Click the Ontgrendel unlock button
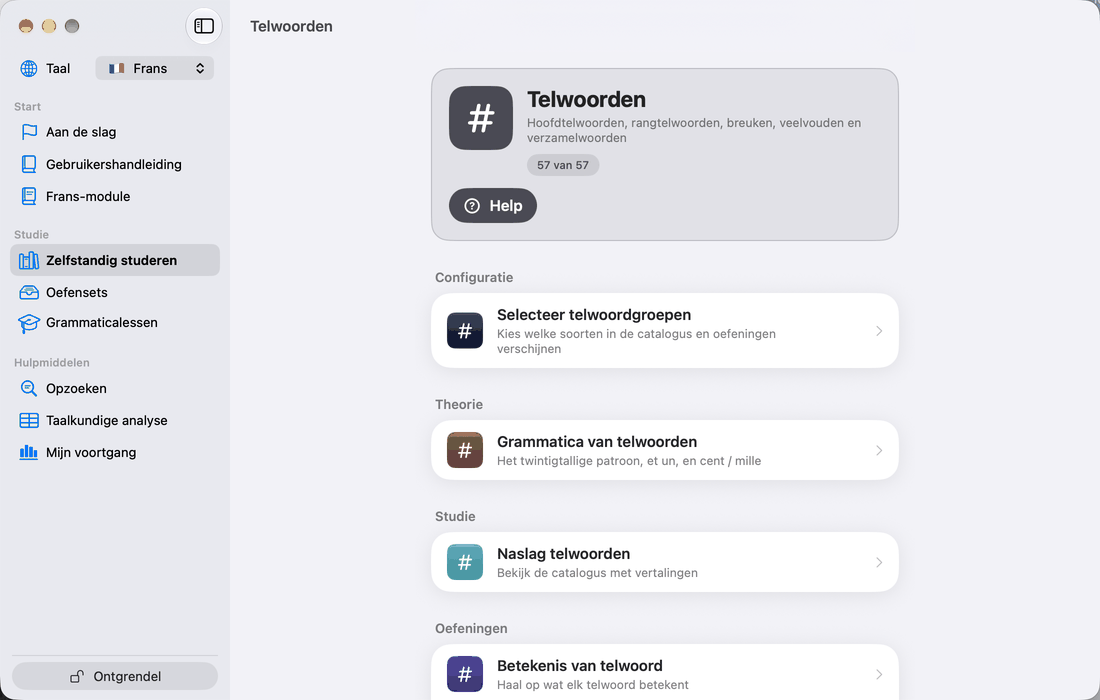The height and width of the screenshot is (700, 1100). pos(115,676)
